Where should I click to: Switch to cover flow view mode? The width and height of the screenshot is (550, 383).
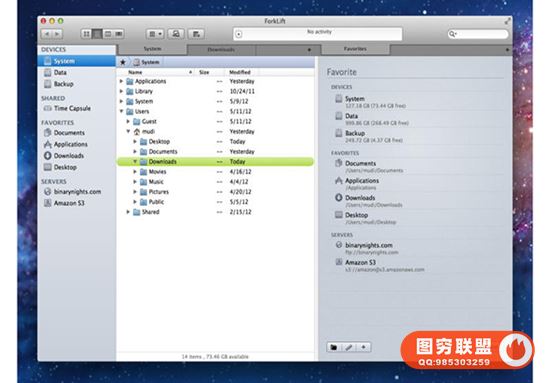pyautogui.click(x=119, y=34)
